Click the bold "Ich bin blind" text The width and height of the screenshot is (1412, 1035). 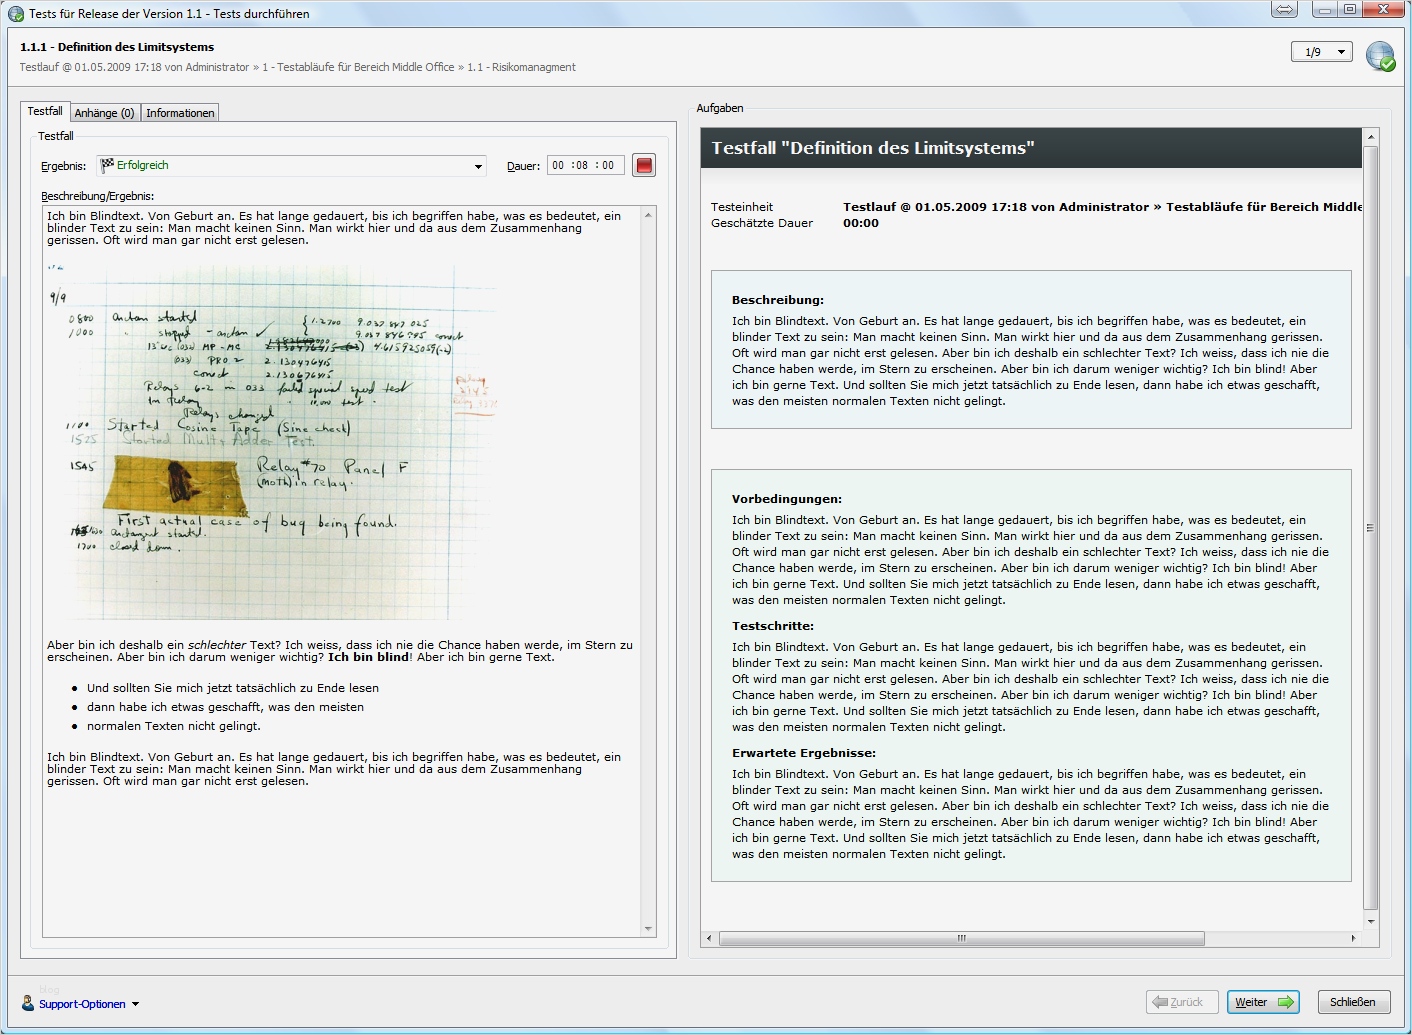coord(369,657)
